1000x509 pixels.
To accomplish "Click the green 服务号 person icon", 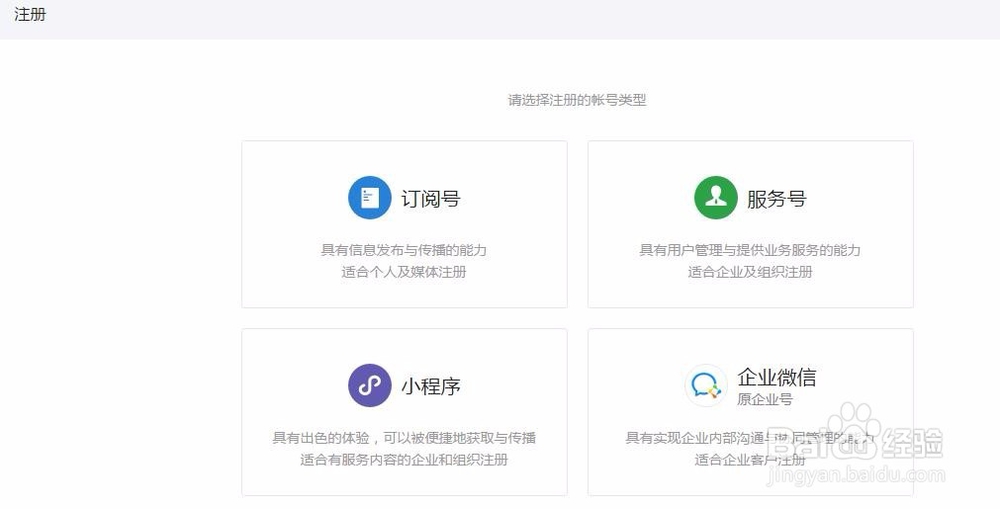I will 716,198.
